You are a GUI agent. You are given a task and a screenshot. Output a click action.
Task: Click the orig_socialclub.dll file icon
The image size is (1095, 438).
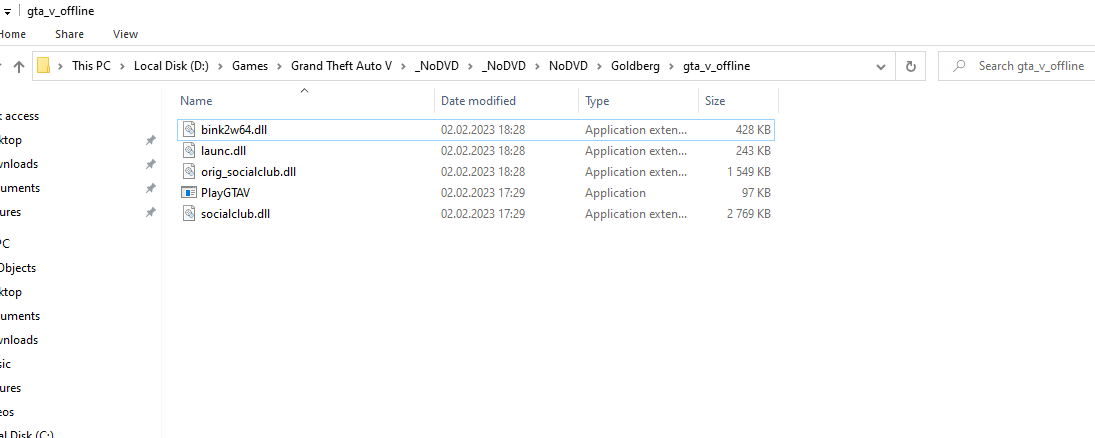tap(190, 172)
